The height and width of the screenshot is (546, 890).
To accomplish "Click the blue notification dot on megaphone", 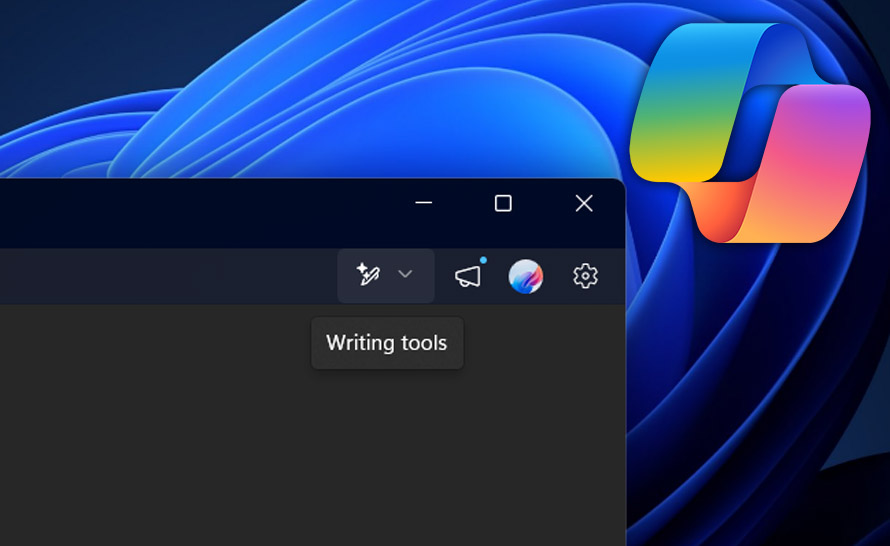I will coord(483,261).
